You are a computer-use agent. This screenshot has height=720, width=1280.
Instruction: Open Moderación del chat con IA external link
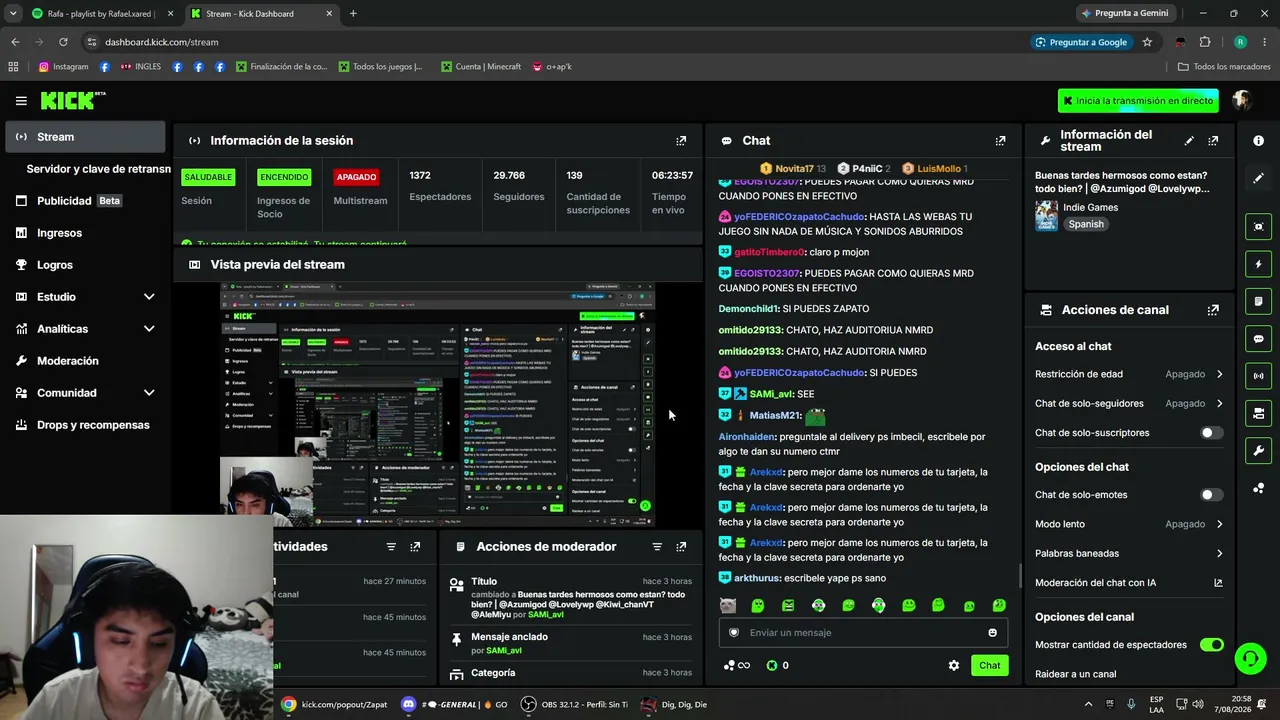(x=1218, y=583)
